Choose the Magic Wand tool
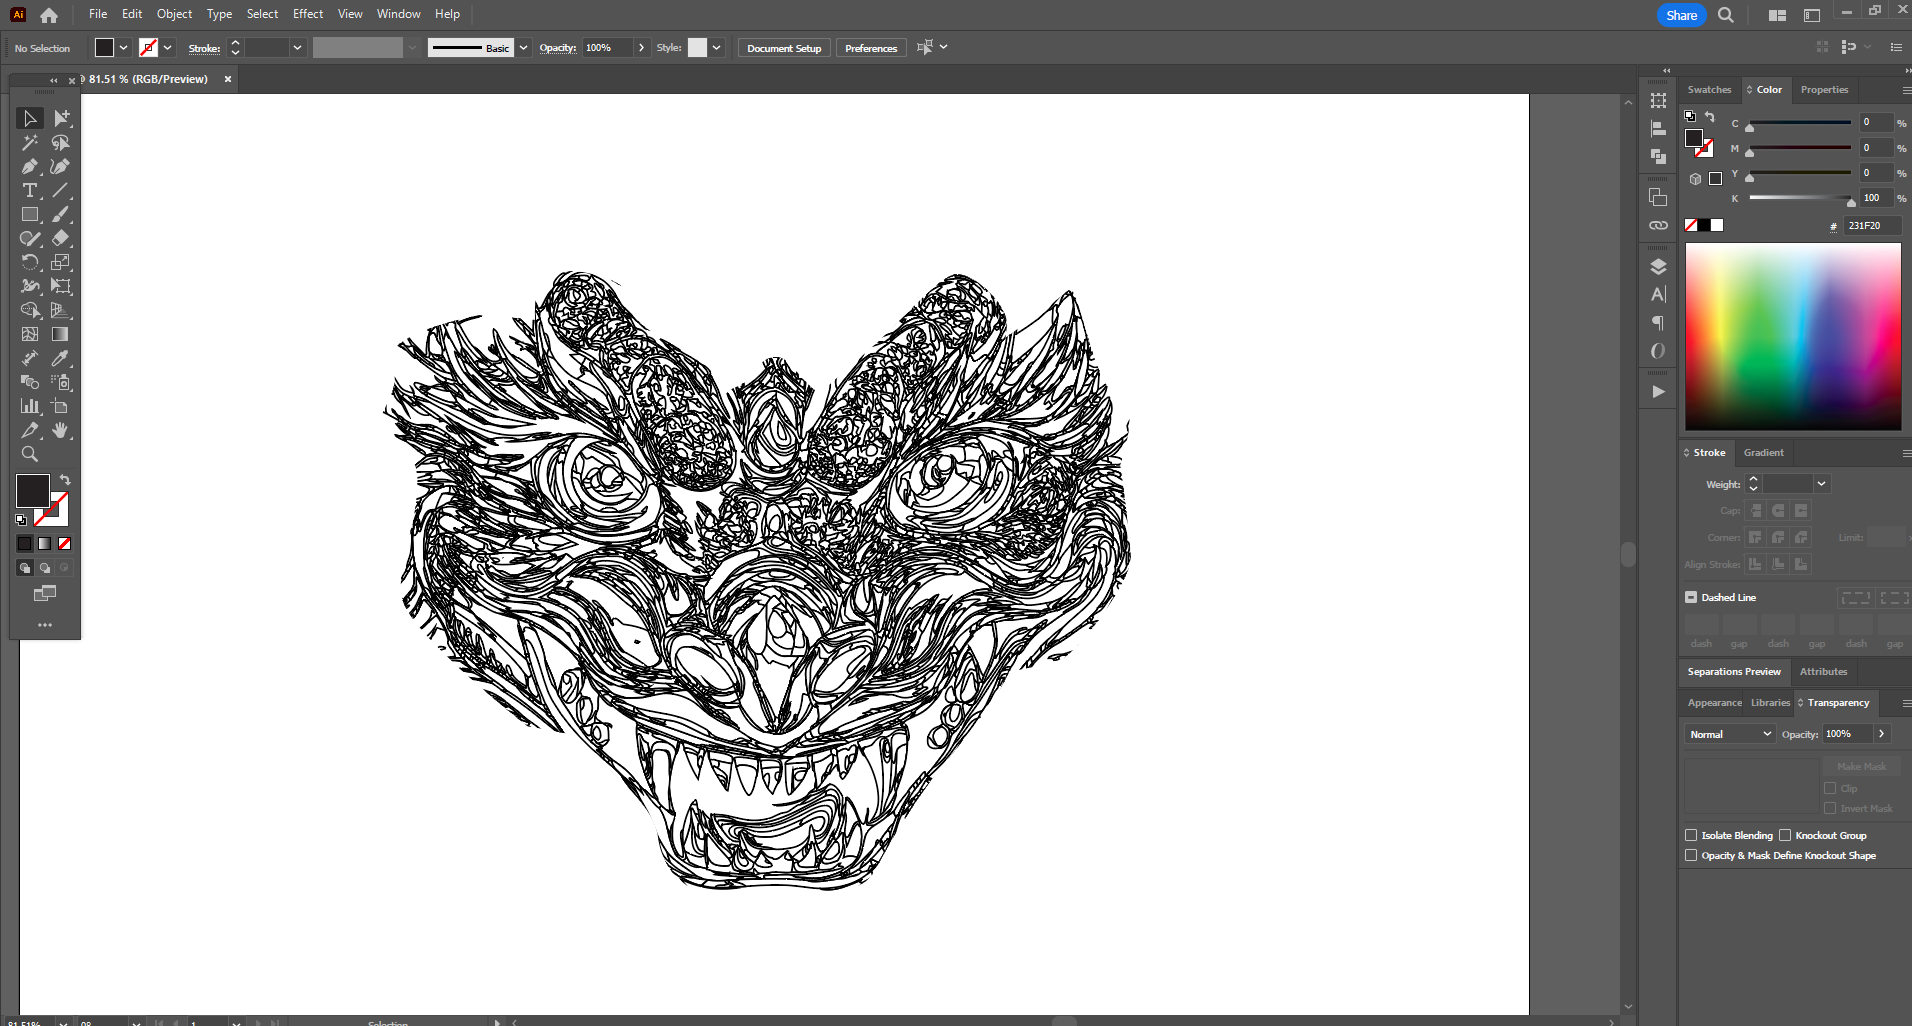 [x=29, y=142]
